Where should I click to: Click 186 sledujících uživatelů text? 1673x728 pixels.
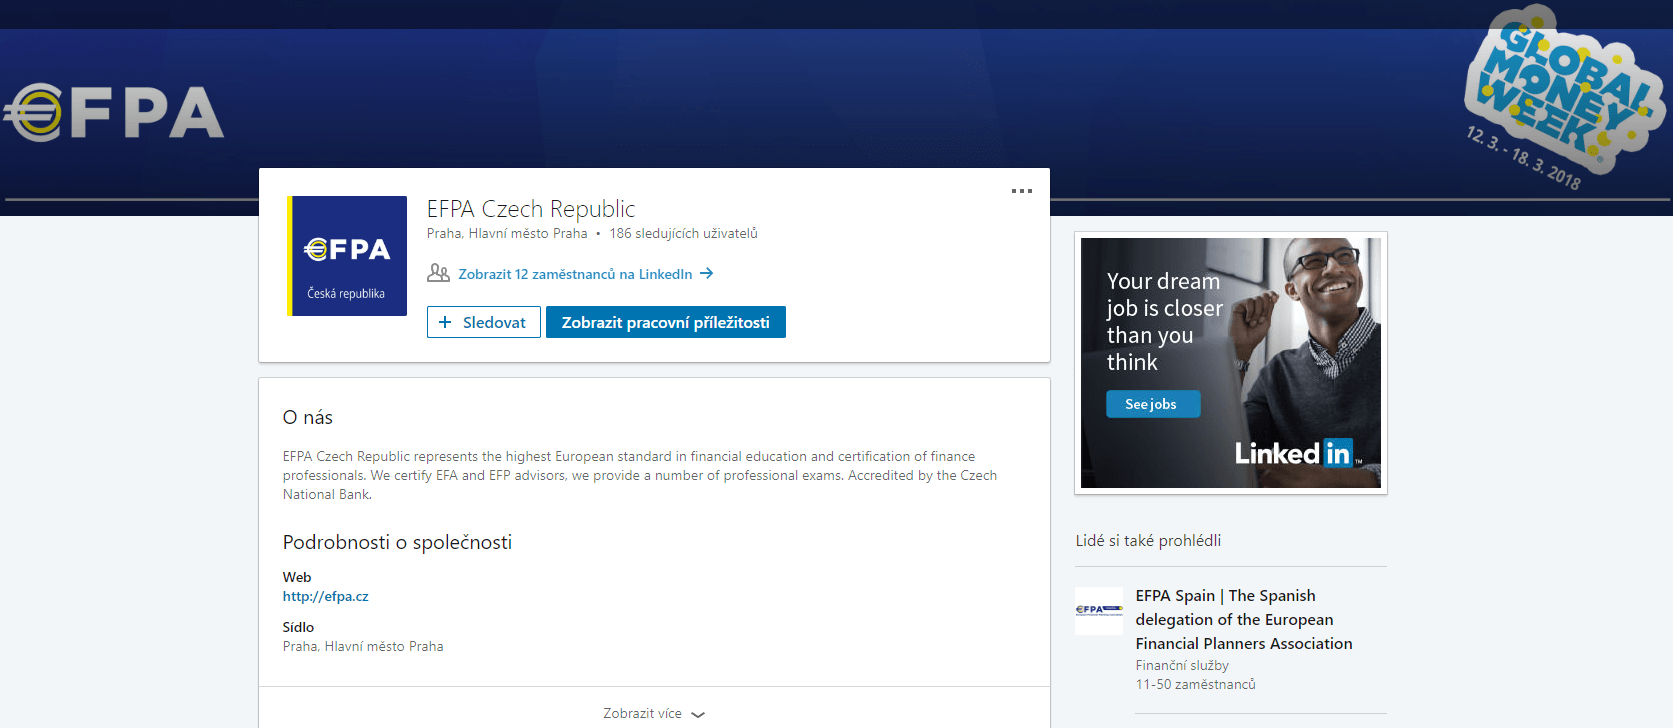[x=684, y=233]
